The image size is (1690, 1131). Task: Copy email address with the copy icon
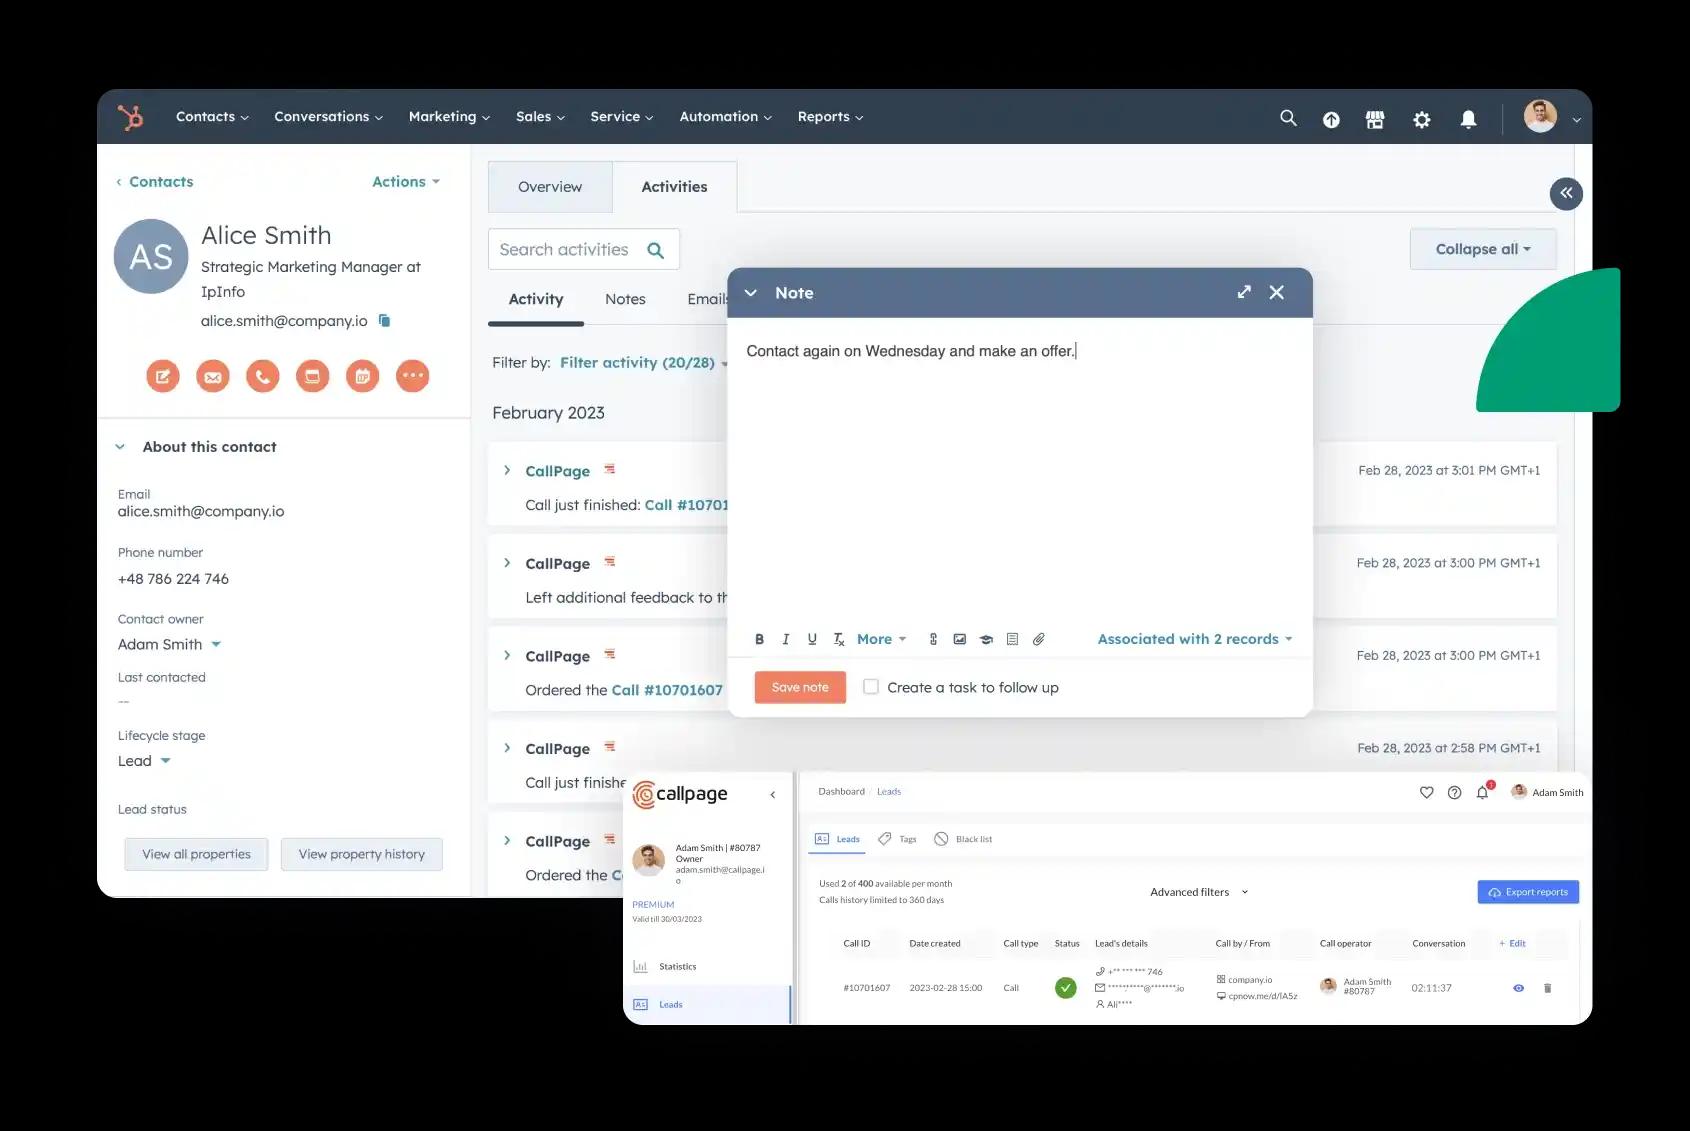[384, 321]
